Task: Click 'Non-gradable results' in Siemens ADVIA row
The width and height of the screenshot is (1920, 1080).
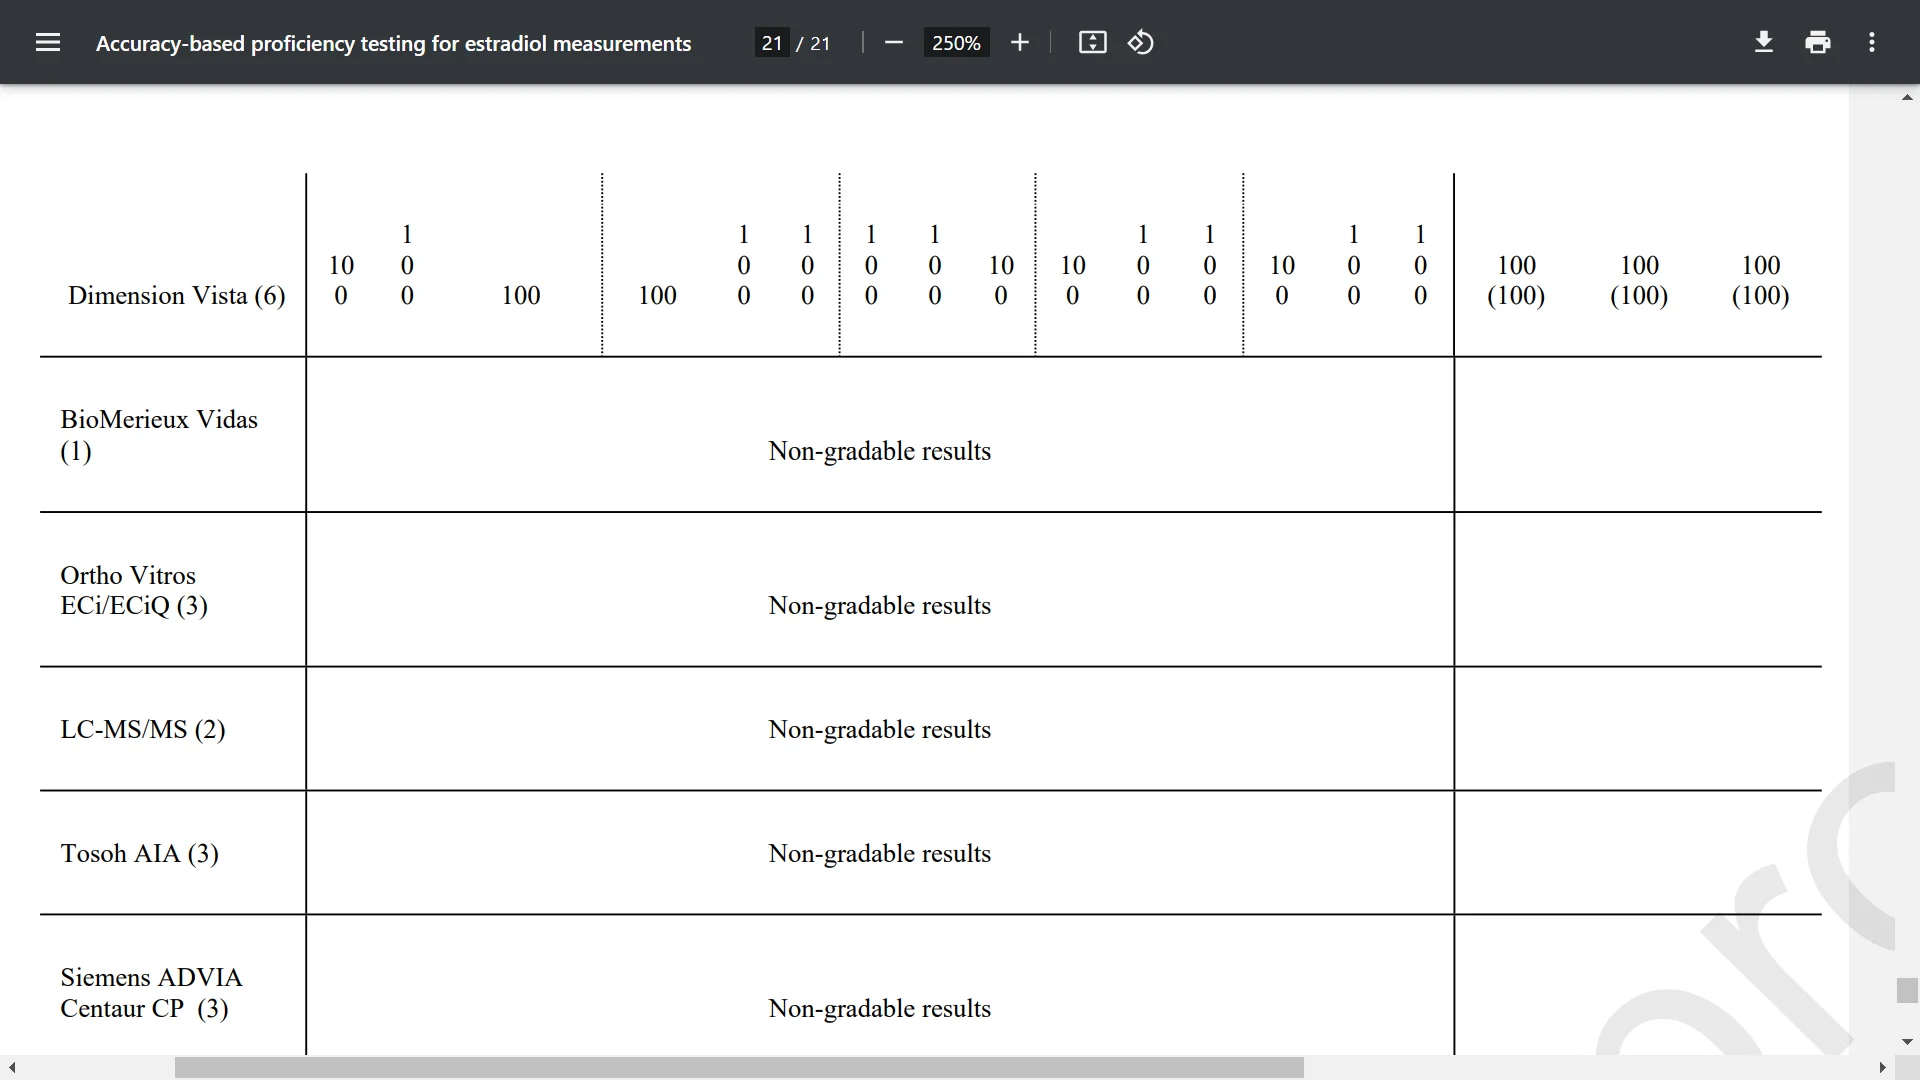Action: 880,1009
